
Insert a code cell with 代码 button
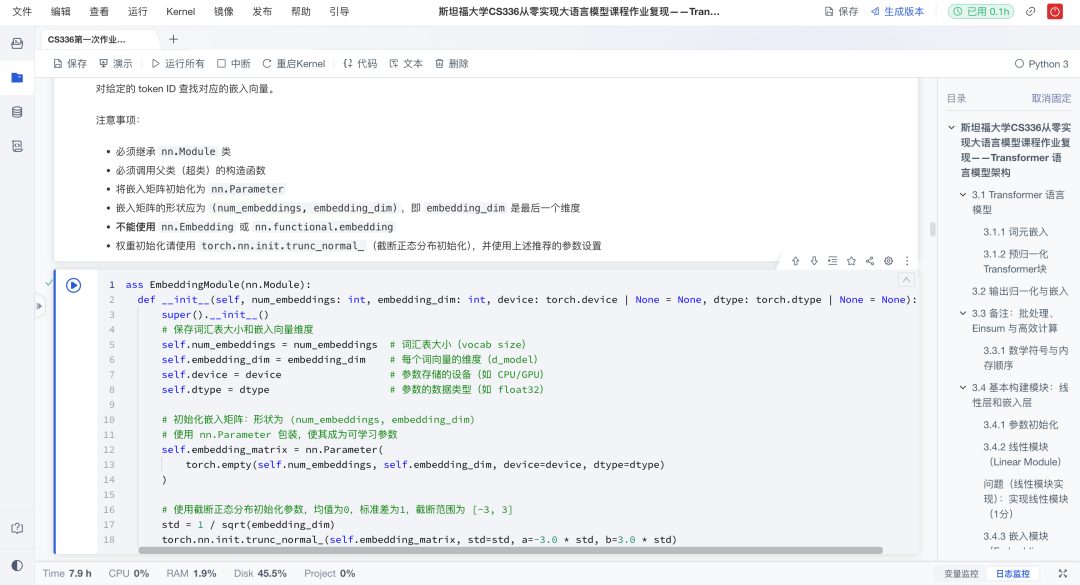coord(360,63)
